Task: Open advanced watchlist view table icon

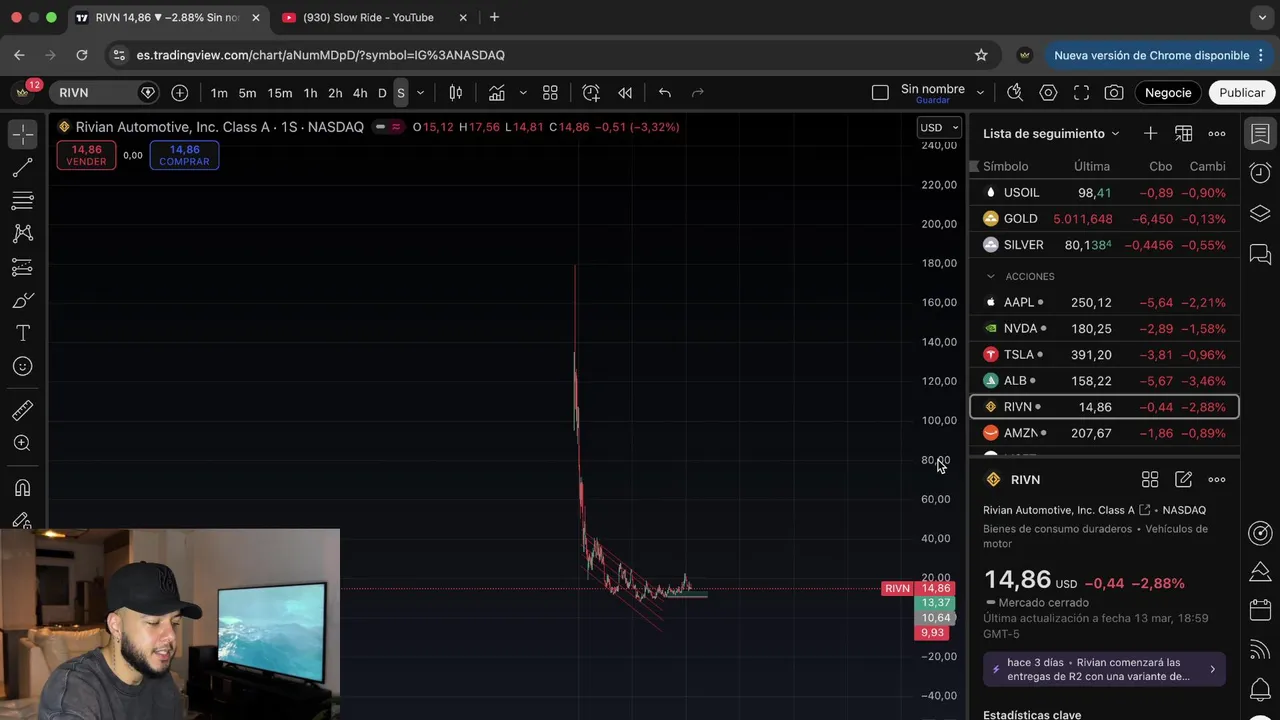Action: coord(1184,133)
